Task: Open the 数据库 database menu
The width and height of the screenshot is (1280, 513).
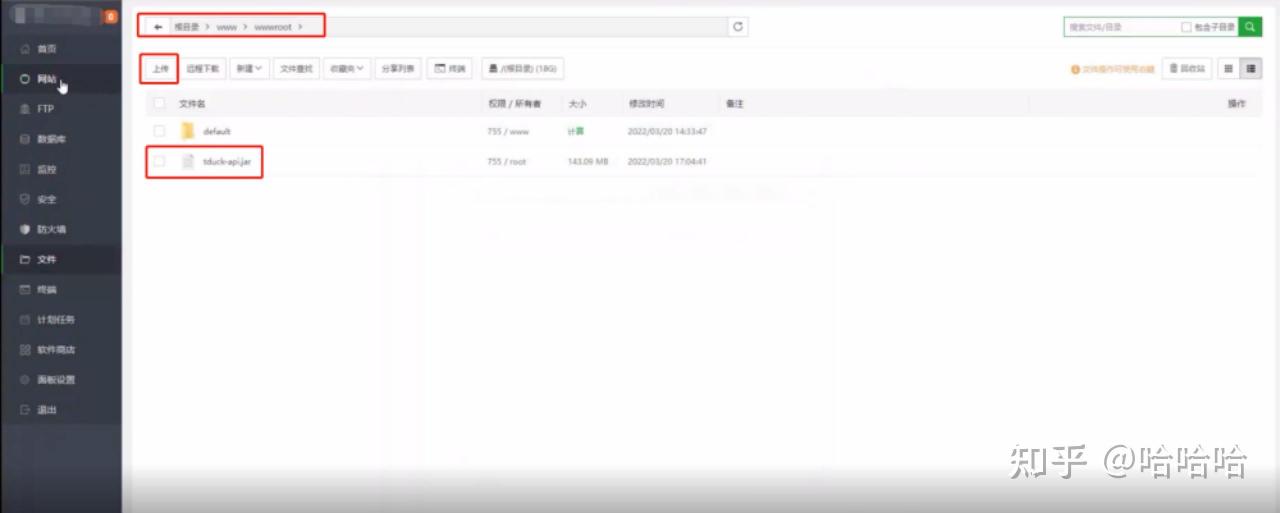Action: click(x=61, y=139)
